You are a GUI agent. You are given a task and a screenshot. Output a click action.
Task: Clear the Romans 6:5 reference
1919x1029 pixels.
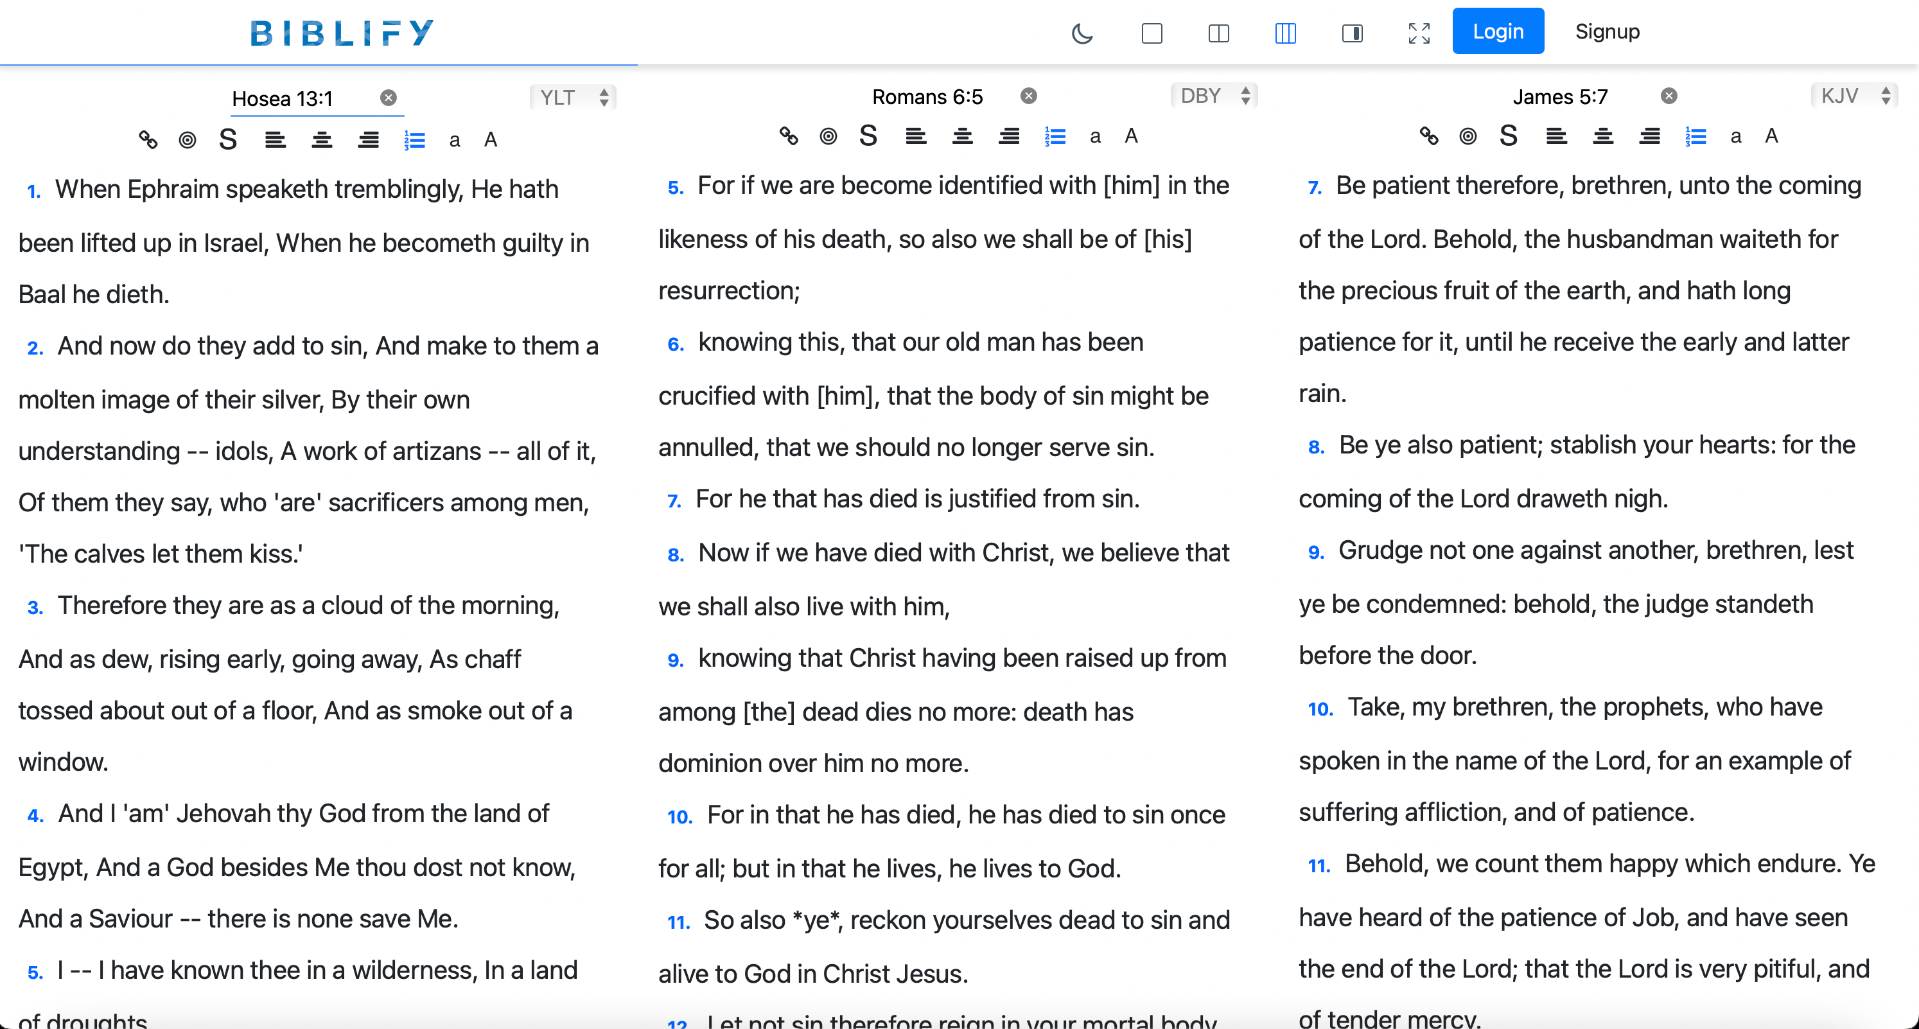1028,96
